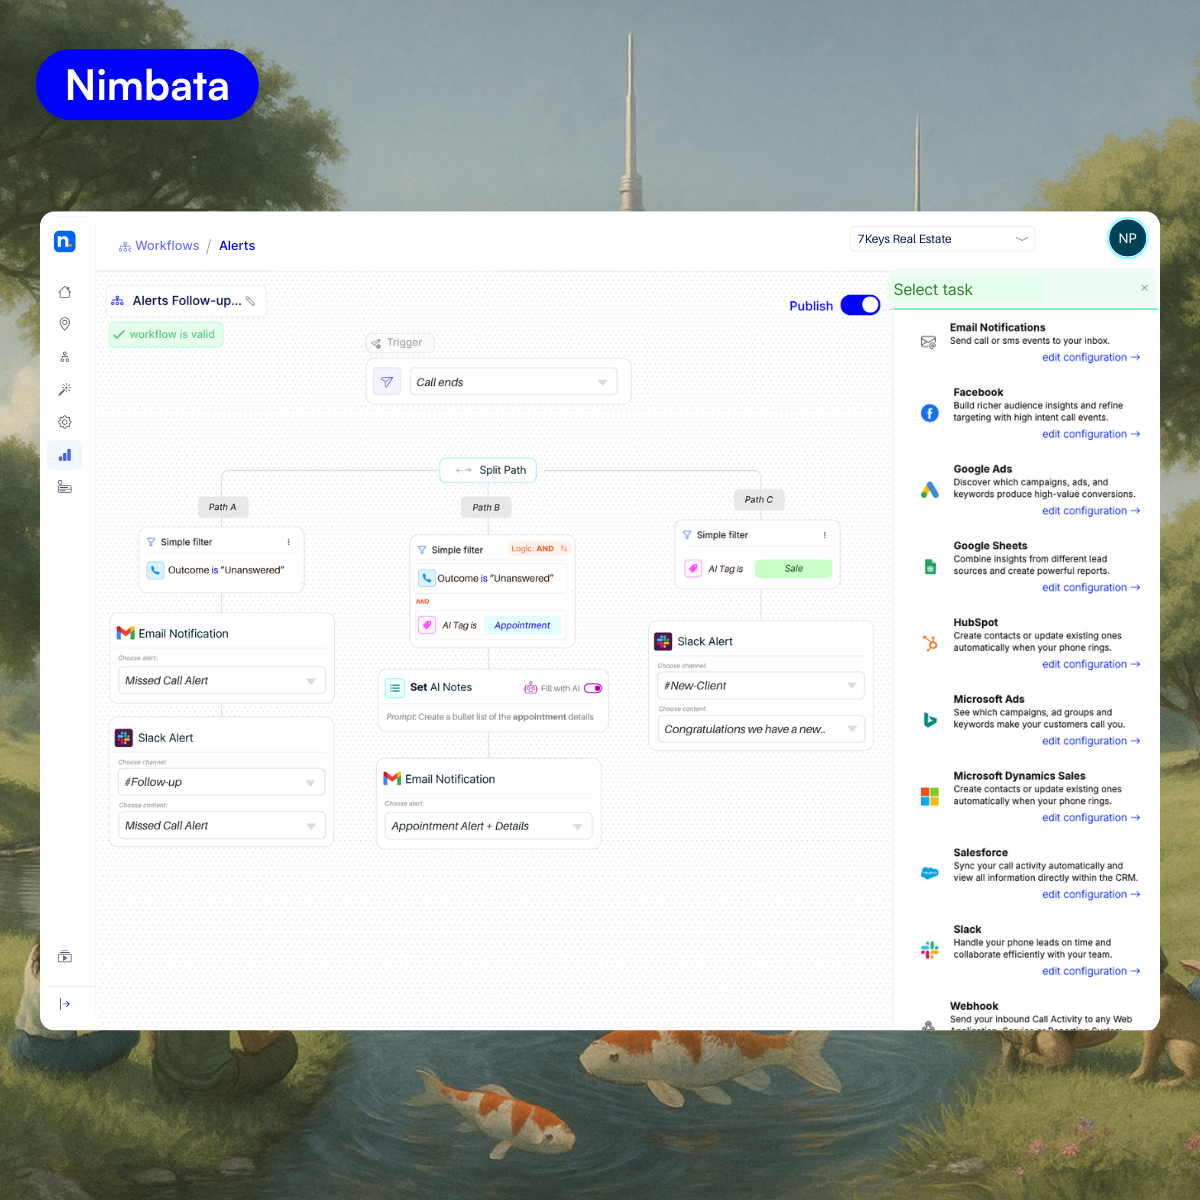
Task: Select the magic wand sidebar icon
Action: [65, 390]
